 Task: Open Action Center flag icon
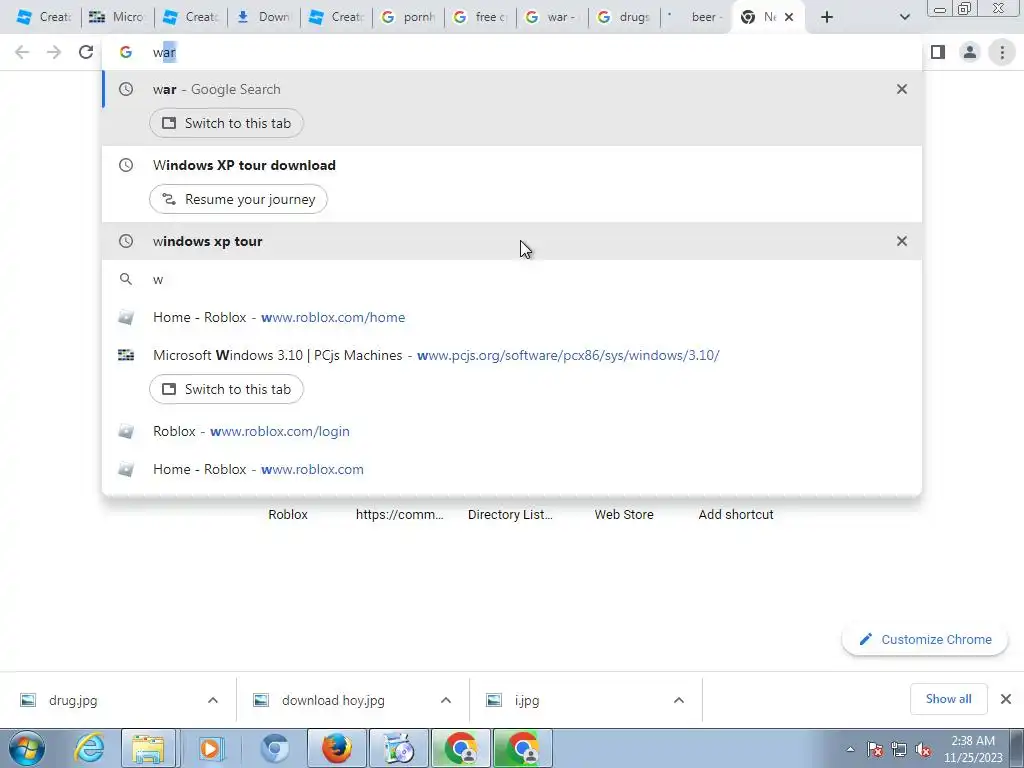(874, 749)
